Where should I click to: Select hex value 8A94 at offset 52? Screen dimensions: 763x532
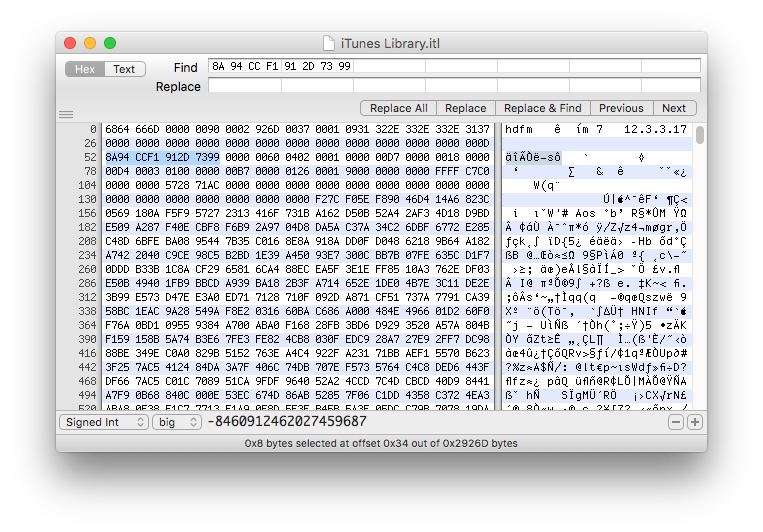(x=117, y=157)
